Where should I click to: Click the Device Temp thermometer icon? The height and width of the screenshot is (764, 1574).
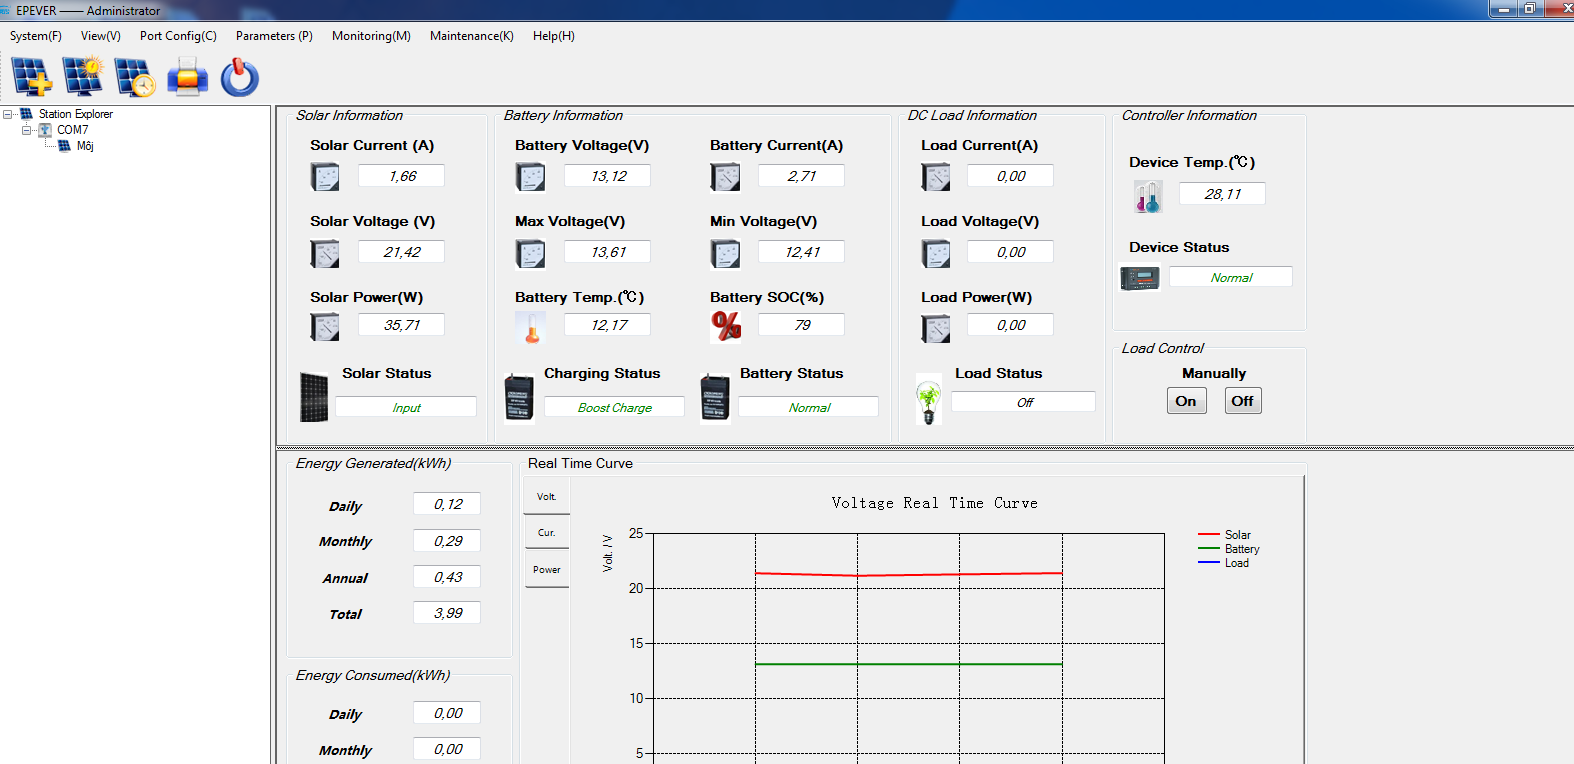click(x=1148, y=196)
